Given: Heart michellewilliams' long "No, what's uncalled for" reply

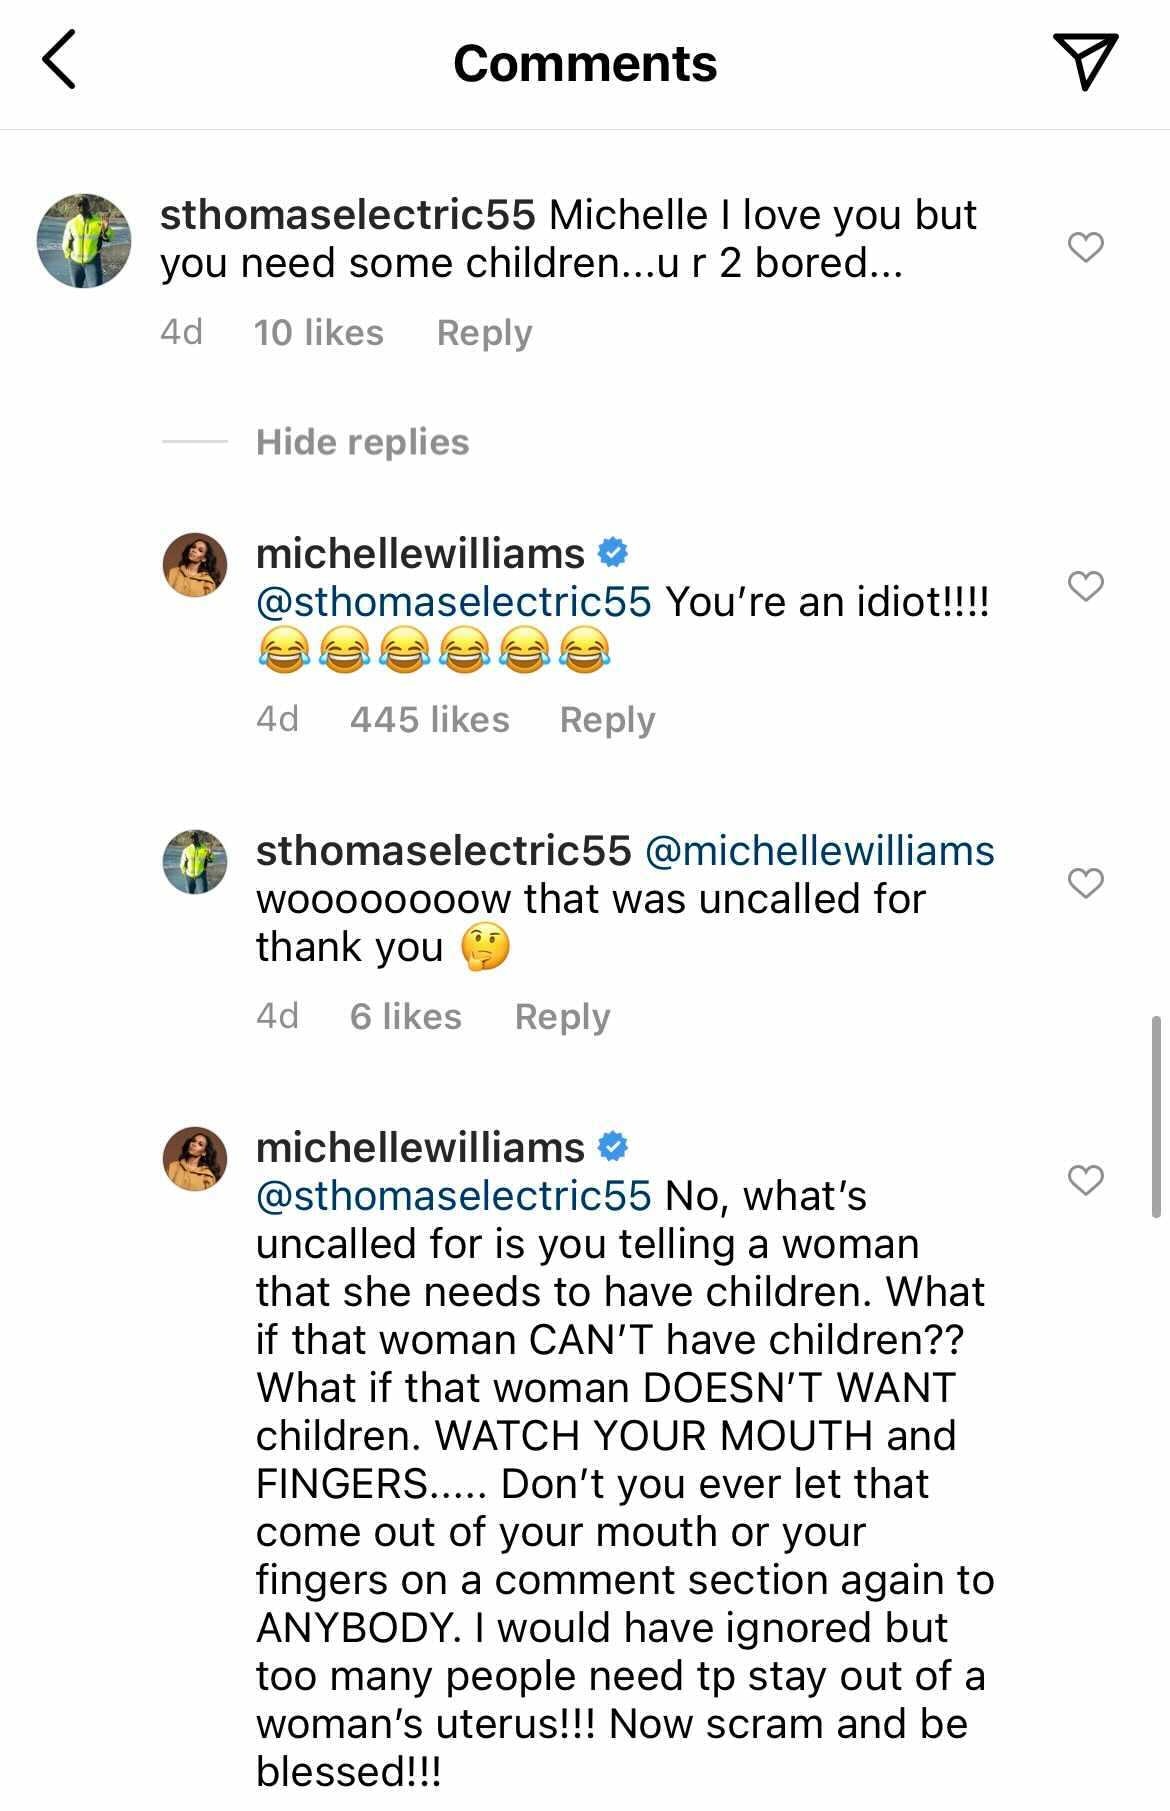Looking at the screenshot, I should (x=1086, y=1180).
